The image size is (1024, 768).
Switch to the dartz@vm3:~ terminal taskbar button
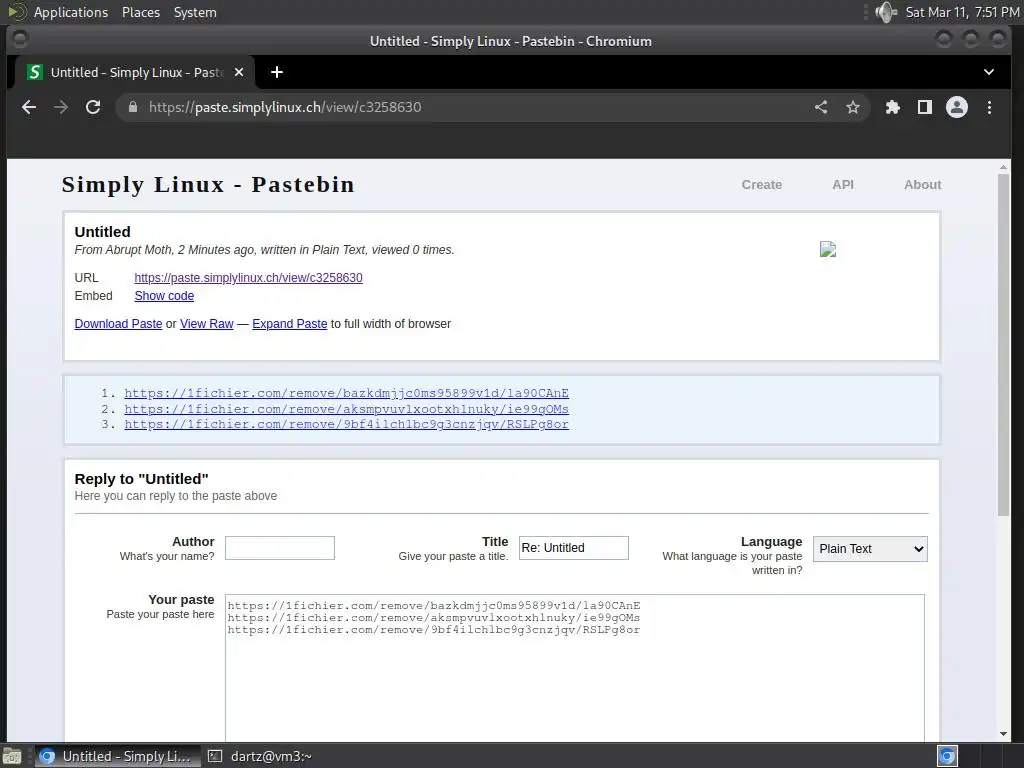coord(260,756)
